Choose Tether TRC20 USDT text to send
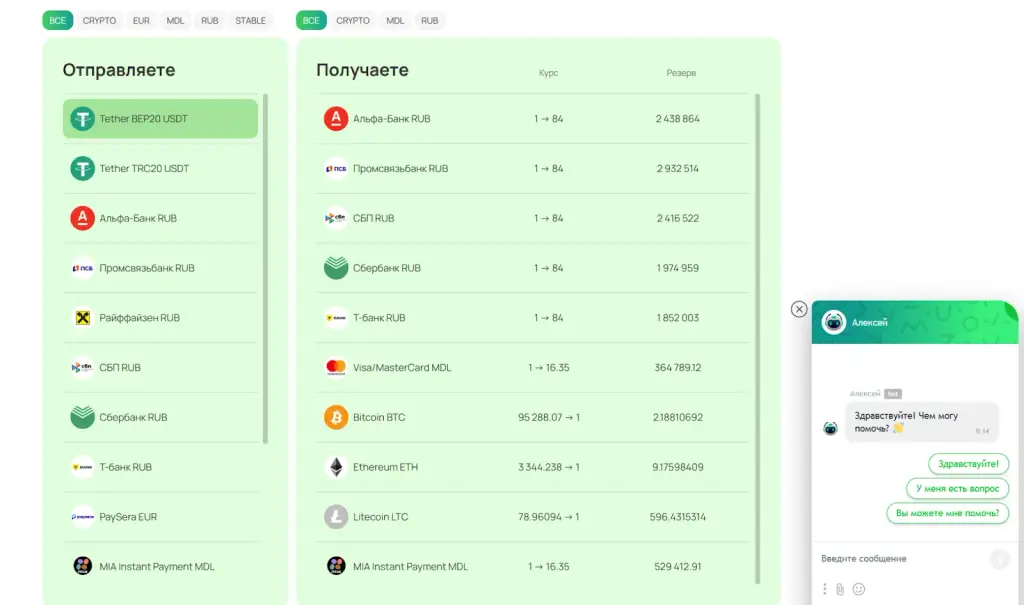The width and height of the screenshot is (1024, 605). [144, 169]
